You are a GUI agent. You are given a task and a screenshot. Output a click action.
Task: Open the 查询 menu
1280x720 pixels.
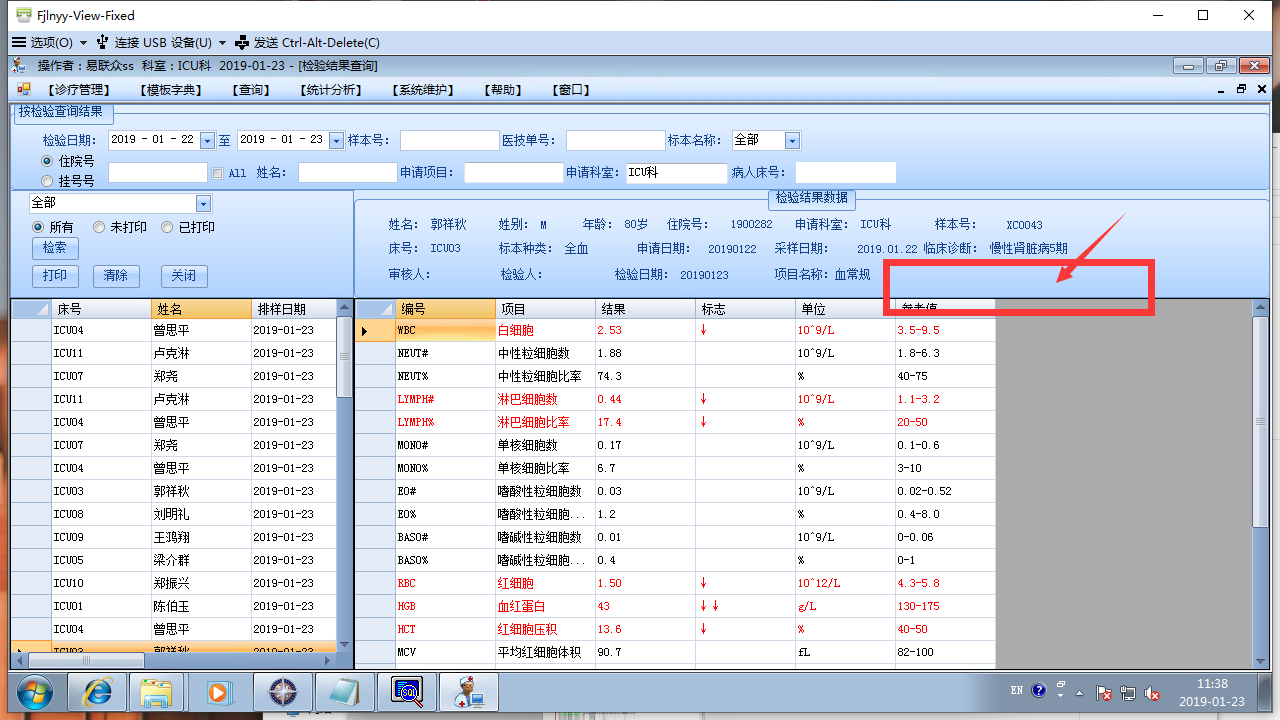[253, 90]
